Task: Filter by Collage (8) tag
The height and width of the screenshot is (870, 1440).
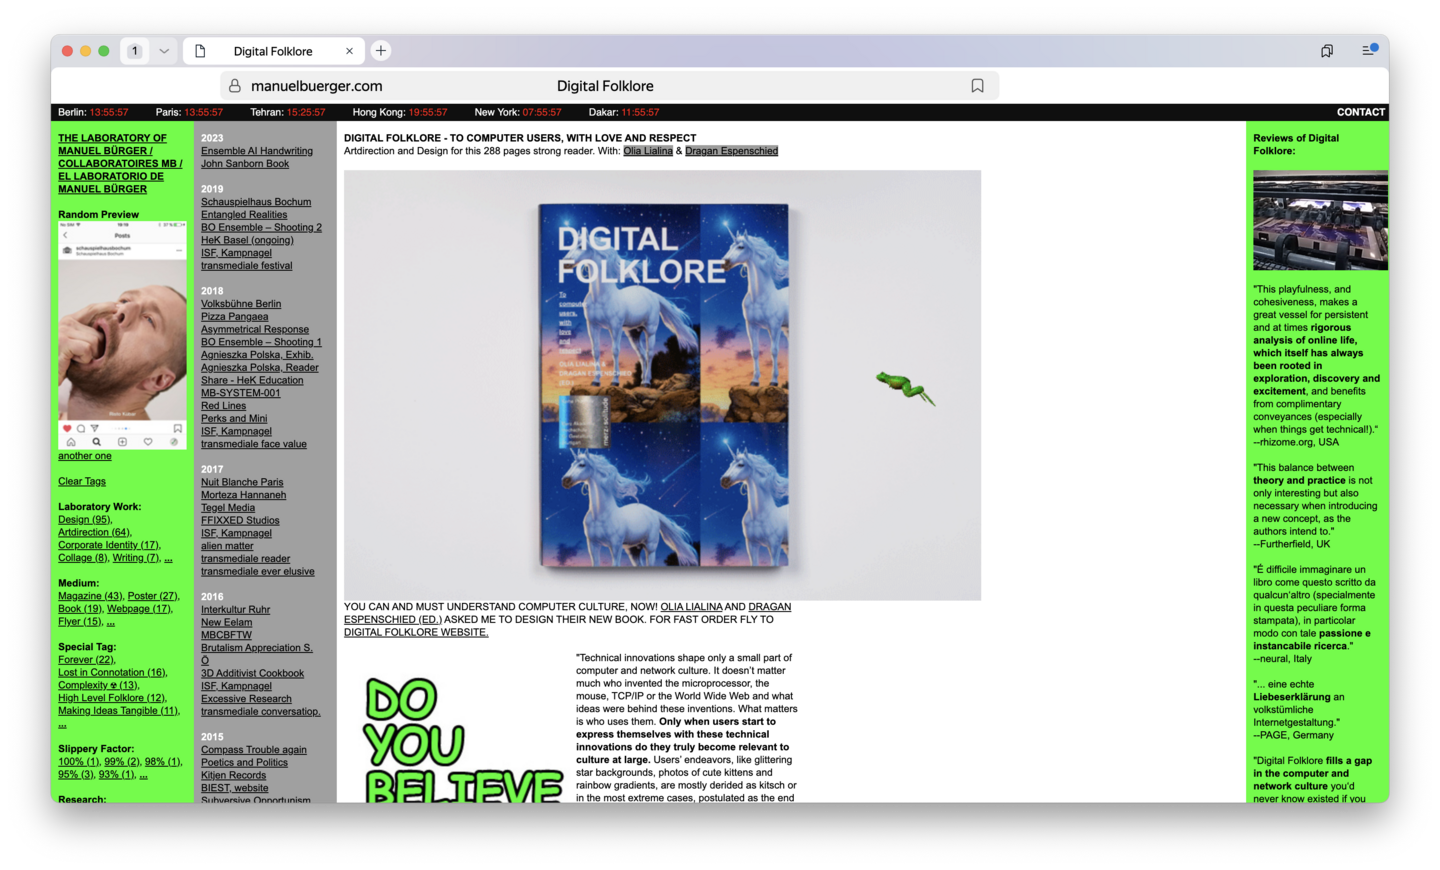Action: (83, 558)
